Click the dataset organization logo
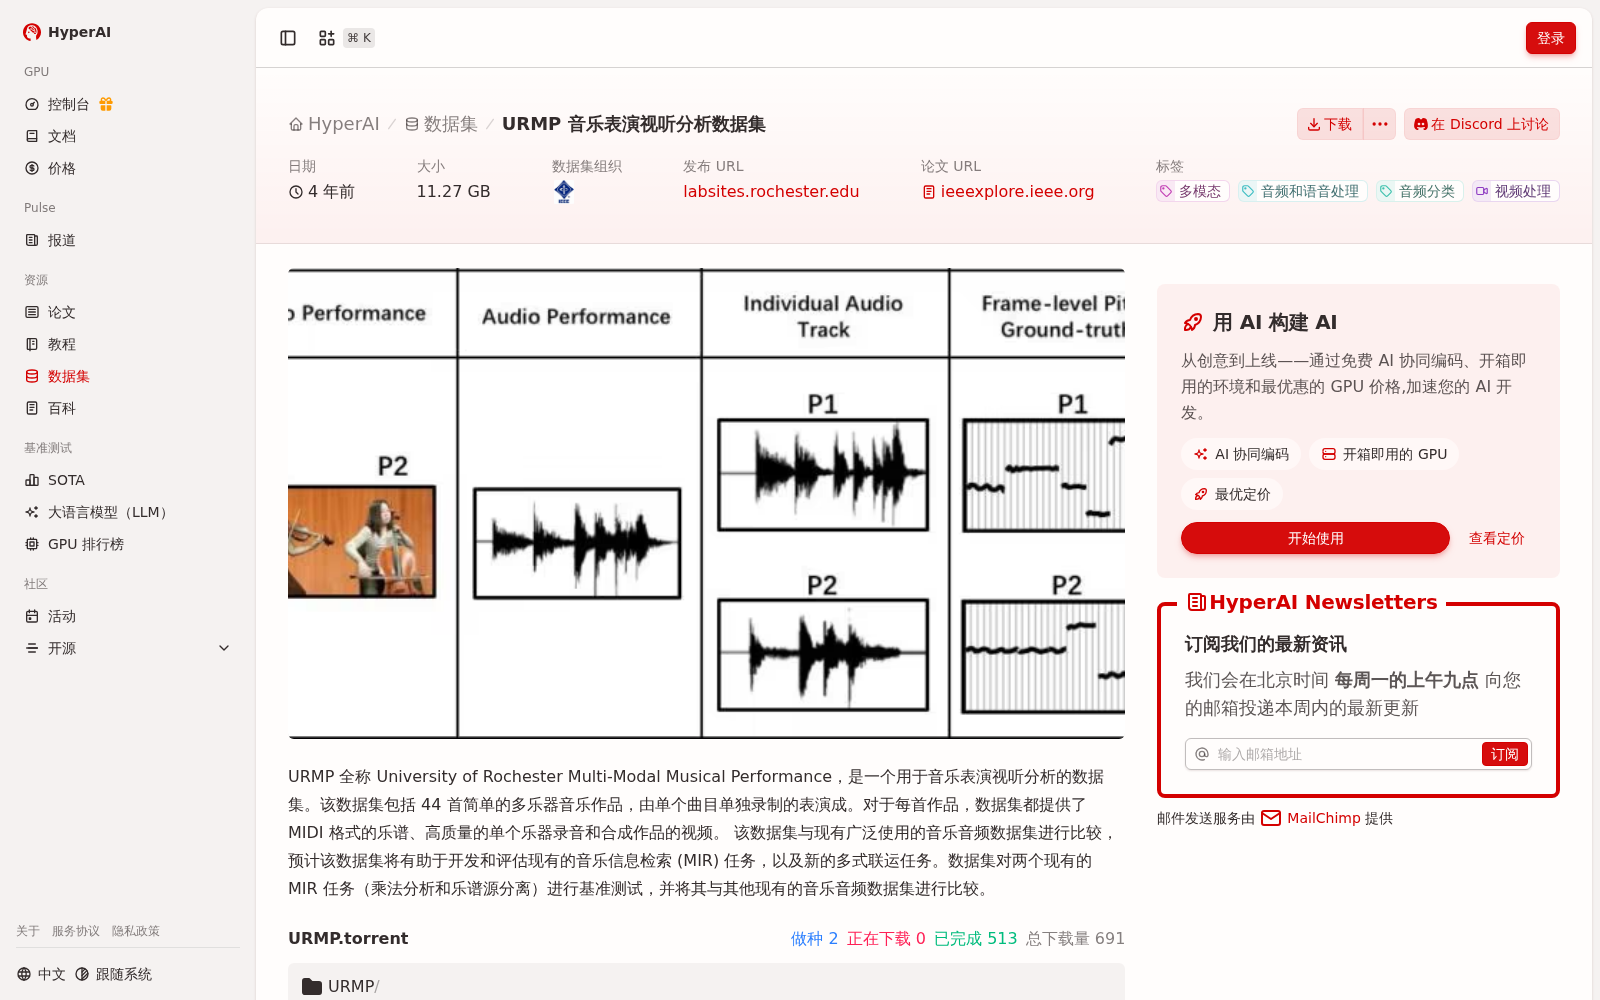The image size is (1600, 1000). [564, 191]
